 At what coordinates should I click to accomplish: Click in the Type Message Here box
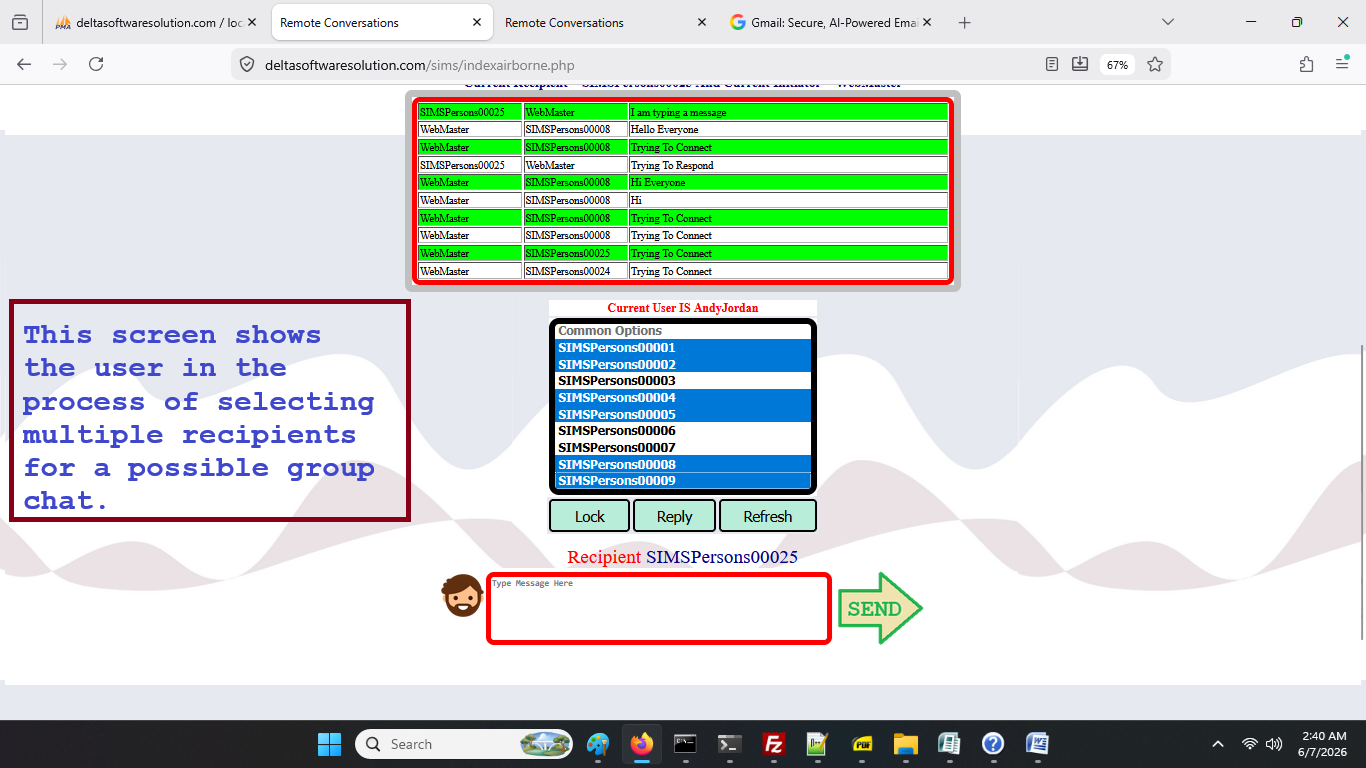(659, 608)
